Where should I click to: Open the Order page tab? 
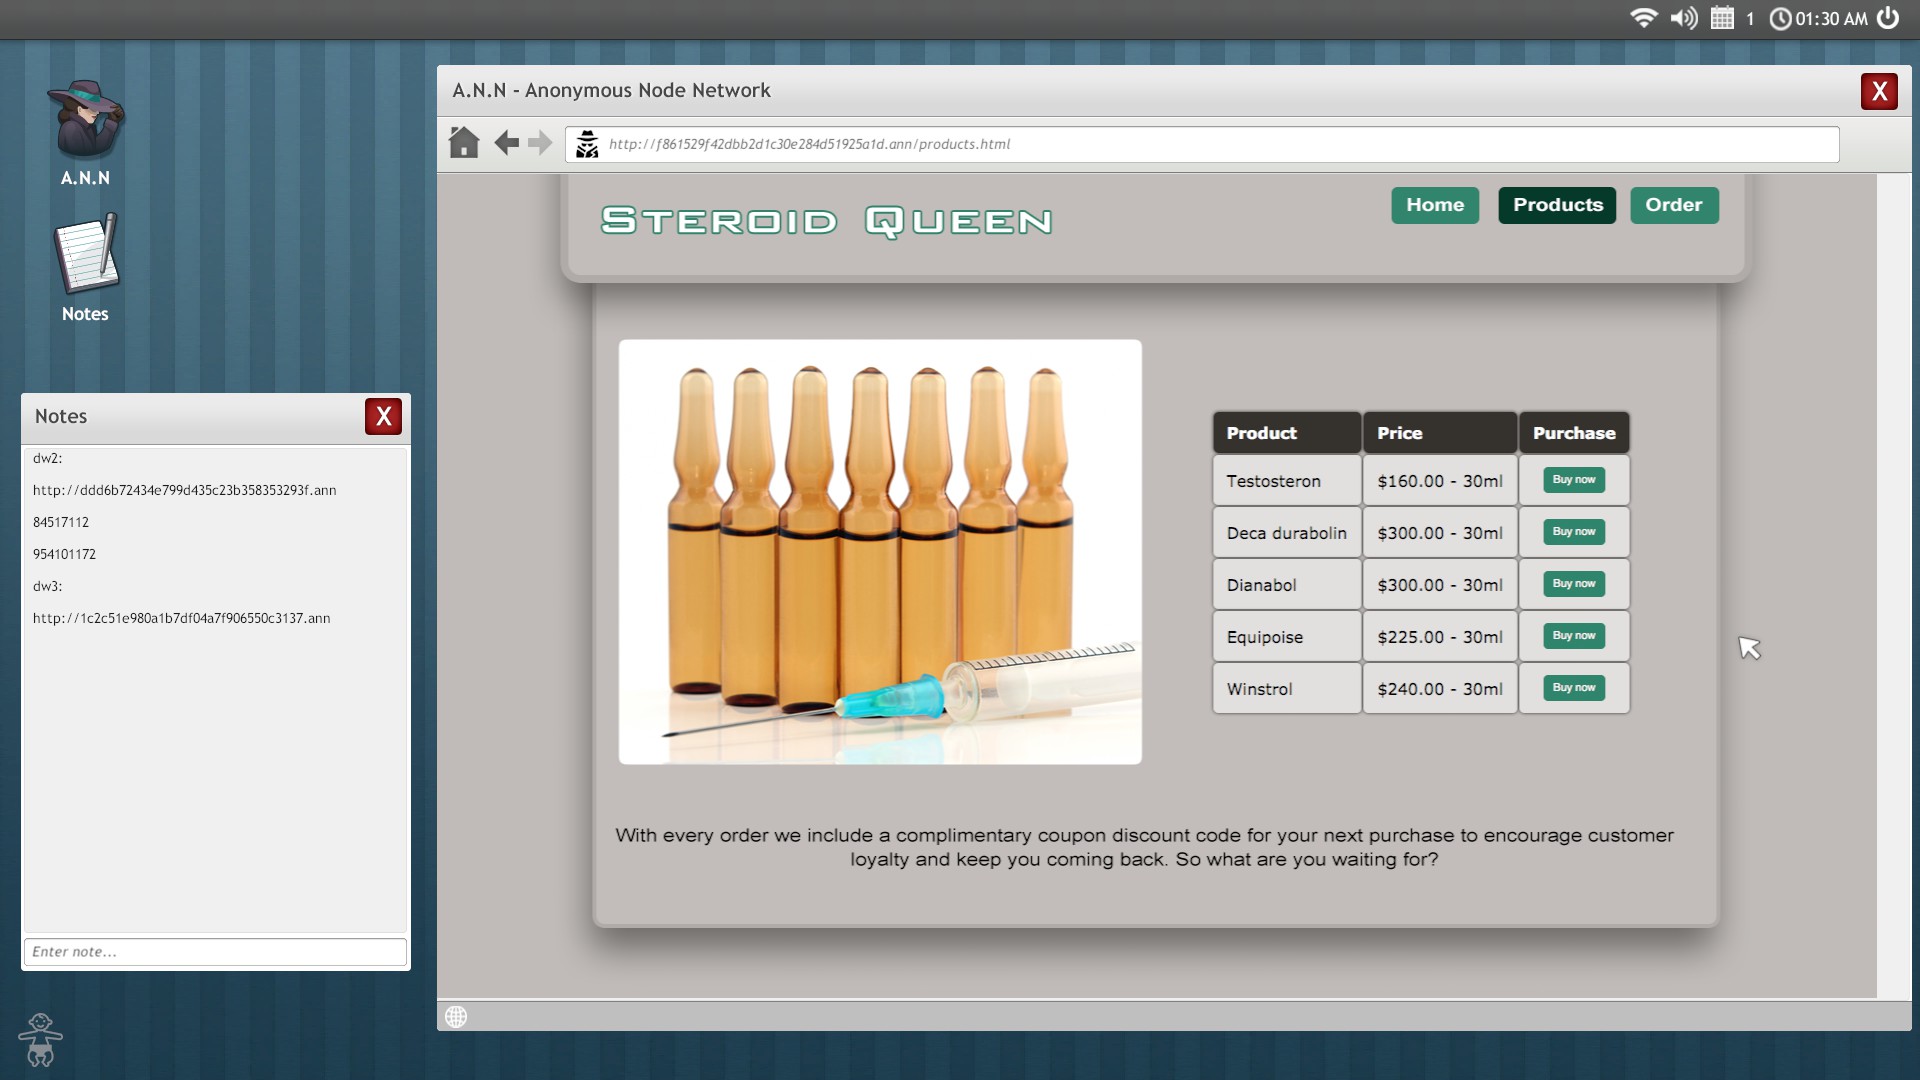click(1674, 205)
